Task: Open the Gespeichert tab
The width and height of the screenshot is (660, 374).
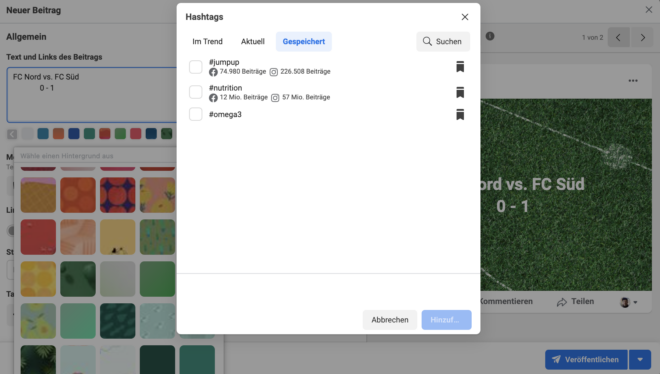Action: pos(303,41)
